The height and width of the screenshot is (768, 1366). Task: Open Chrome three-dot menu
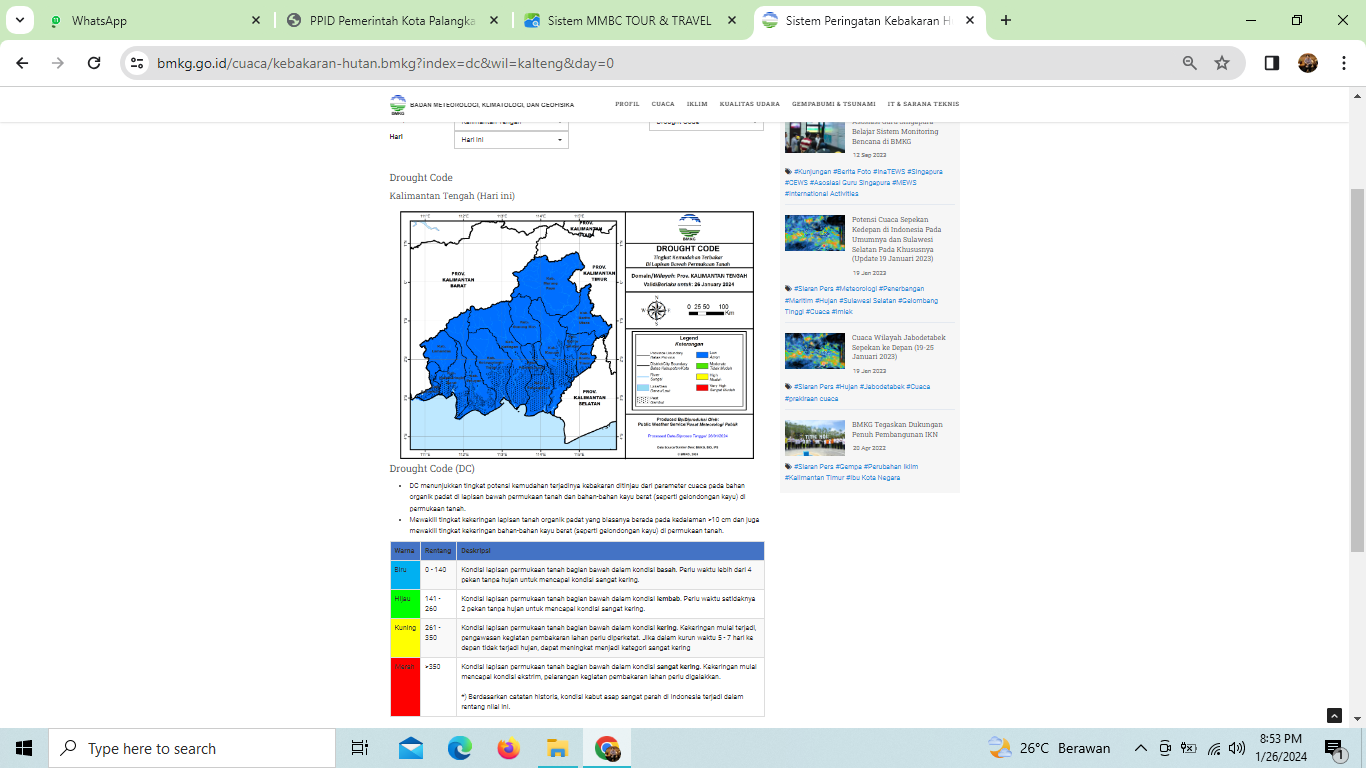point(1342,63)
